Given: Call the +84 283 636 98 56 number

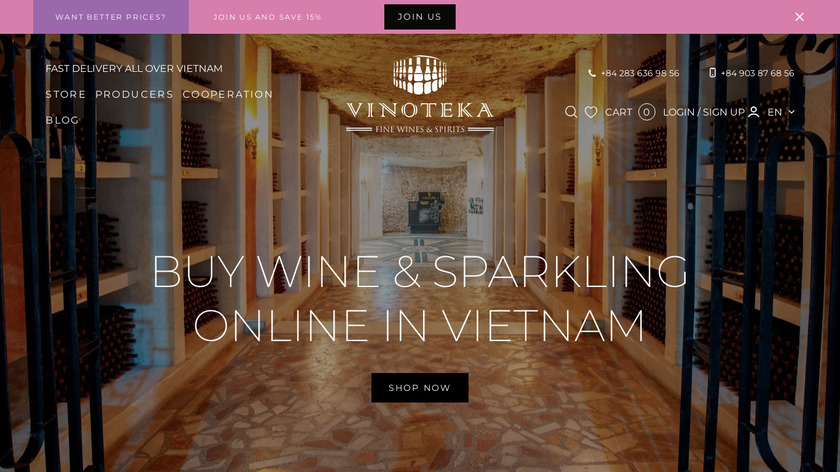Looking at the screenshot, I should click(640, 73).
